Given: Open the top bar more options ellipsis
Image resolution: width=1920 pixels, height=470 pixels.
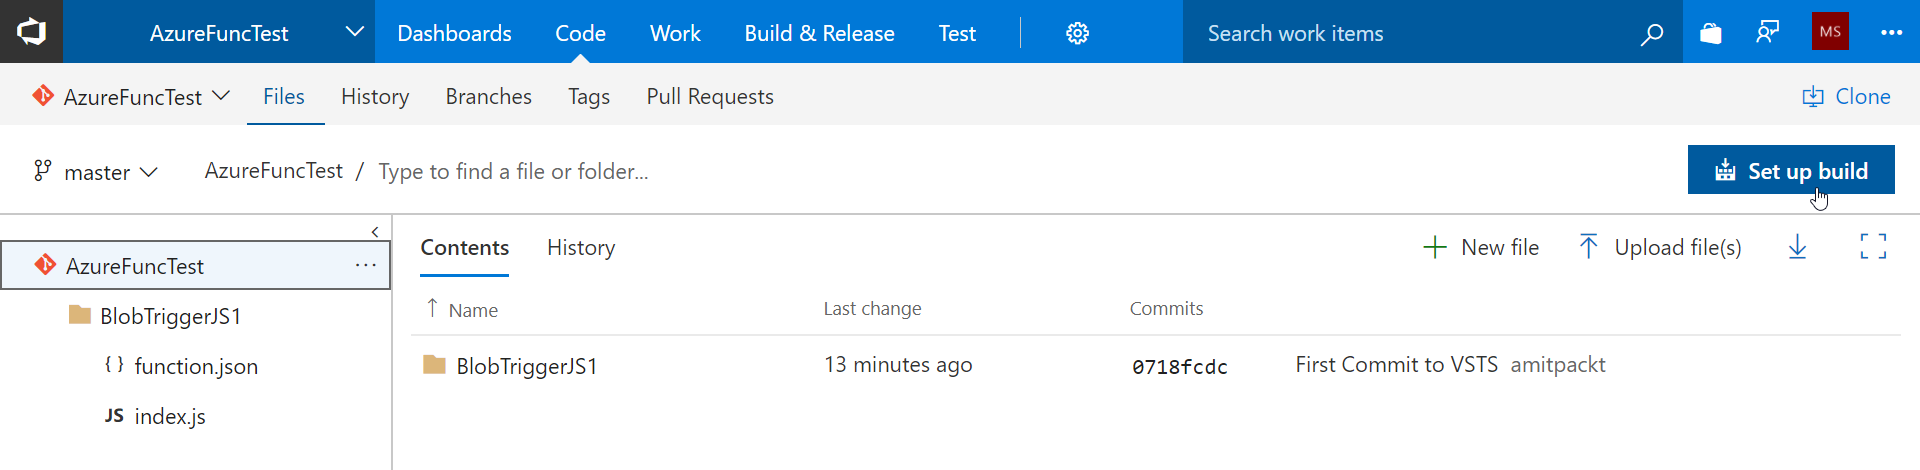Looking at the screenshot, I should 1891,32.
